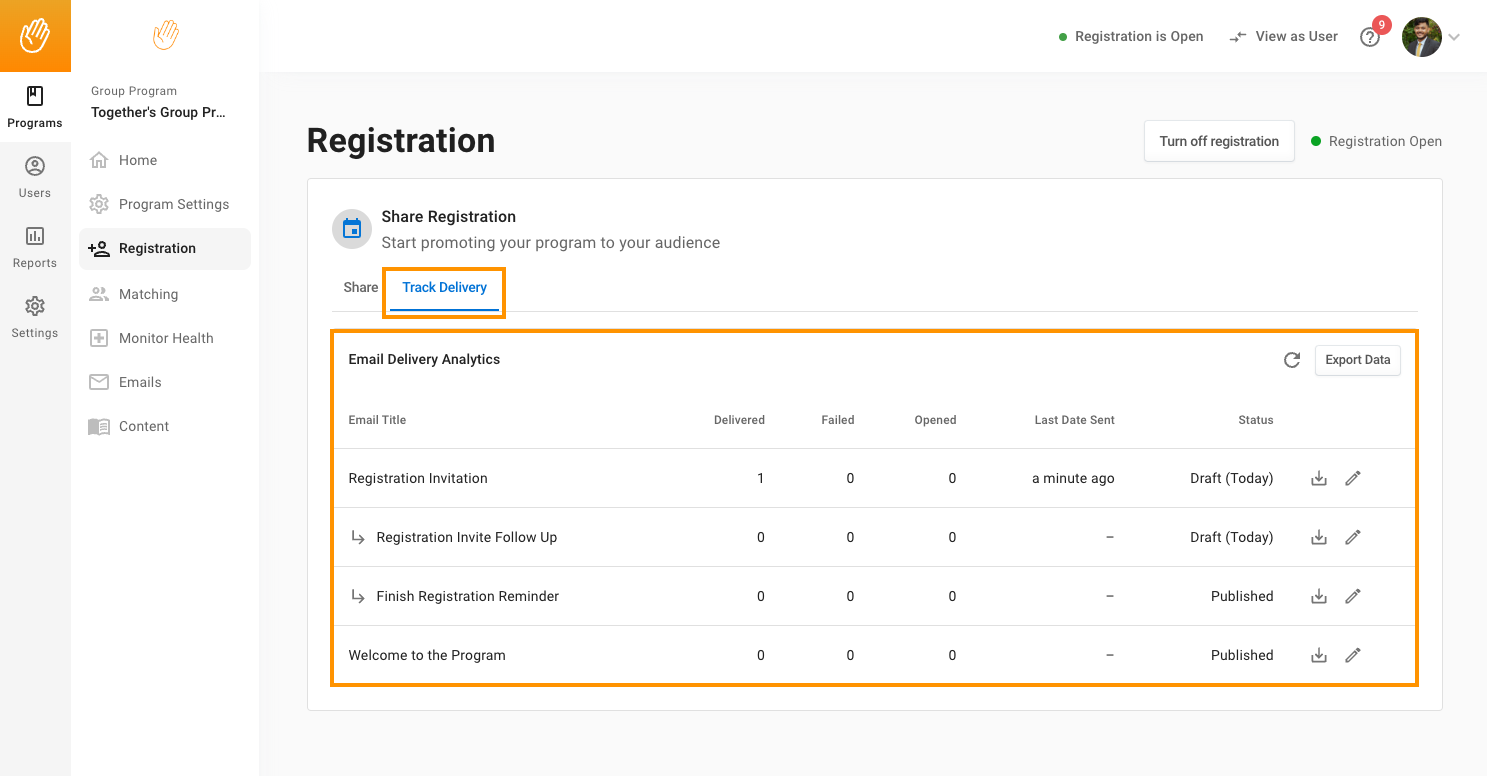Download Registration Invite Follow Up data
1487x776 pixels.
1319,537
